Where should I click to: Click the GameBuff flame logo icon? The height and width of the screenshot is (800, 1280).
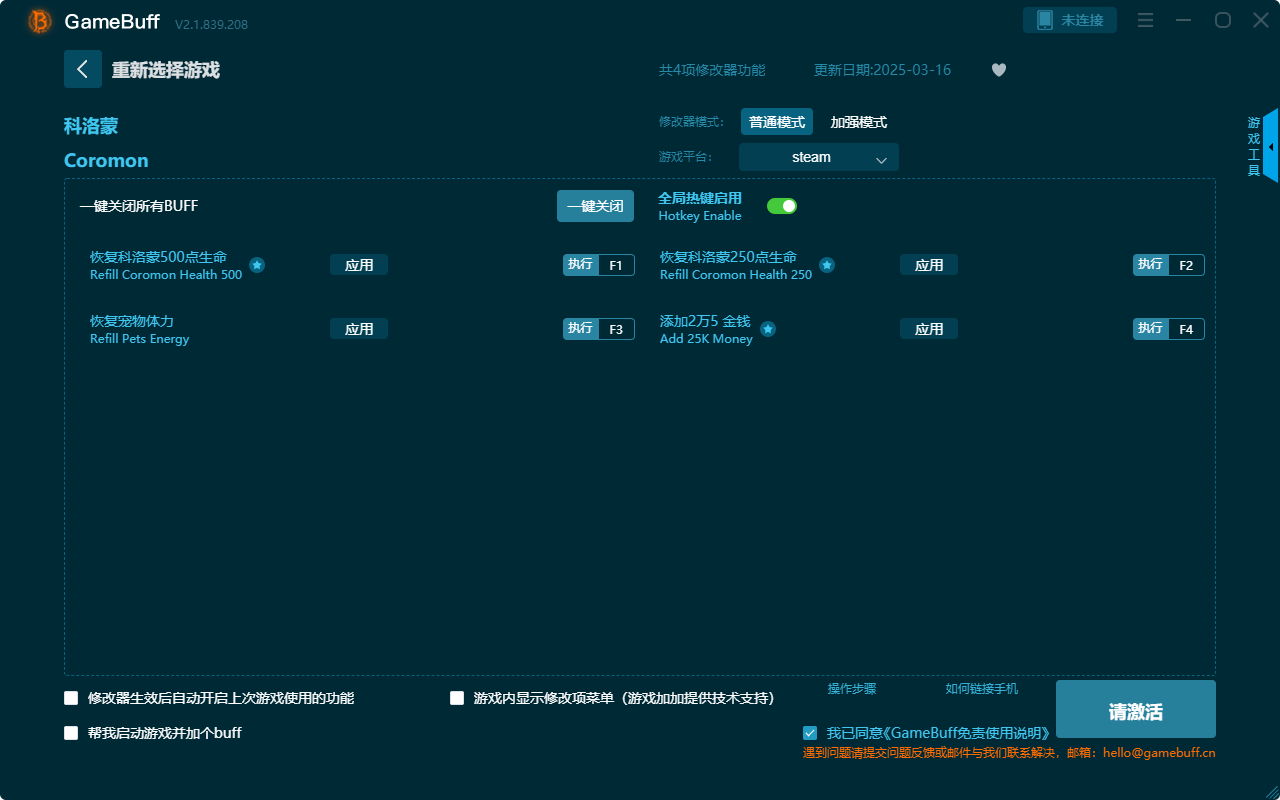click(x=39, y=20)
